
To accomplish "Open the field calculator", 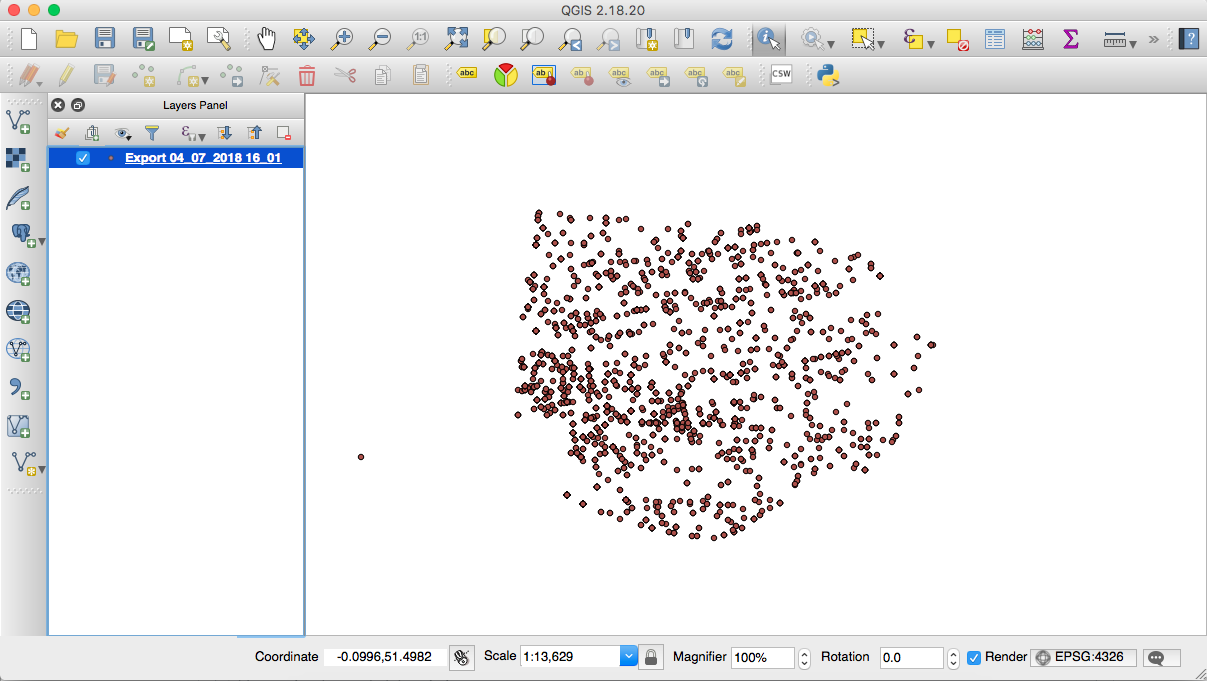I will click(x=1033, y=39).
